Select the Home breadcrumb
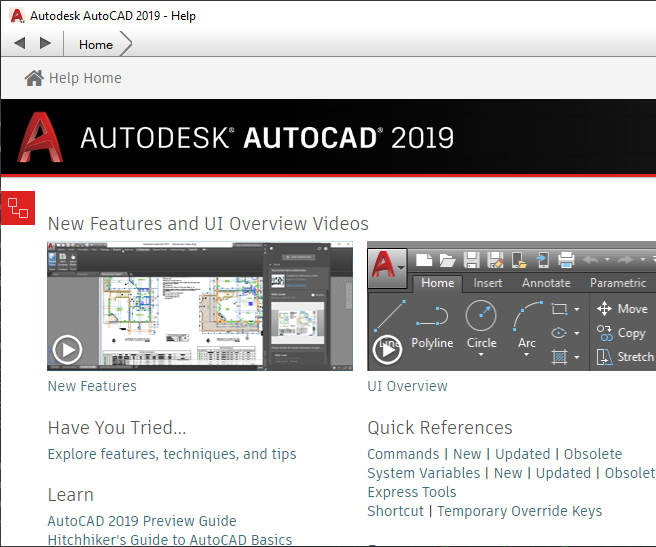The image size is (656, 547). 96,45
